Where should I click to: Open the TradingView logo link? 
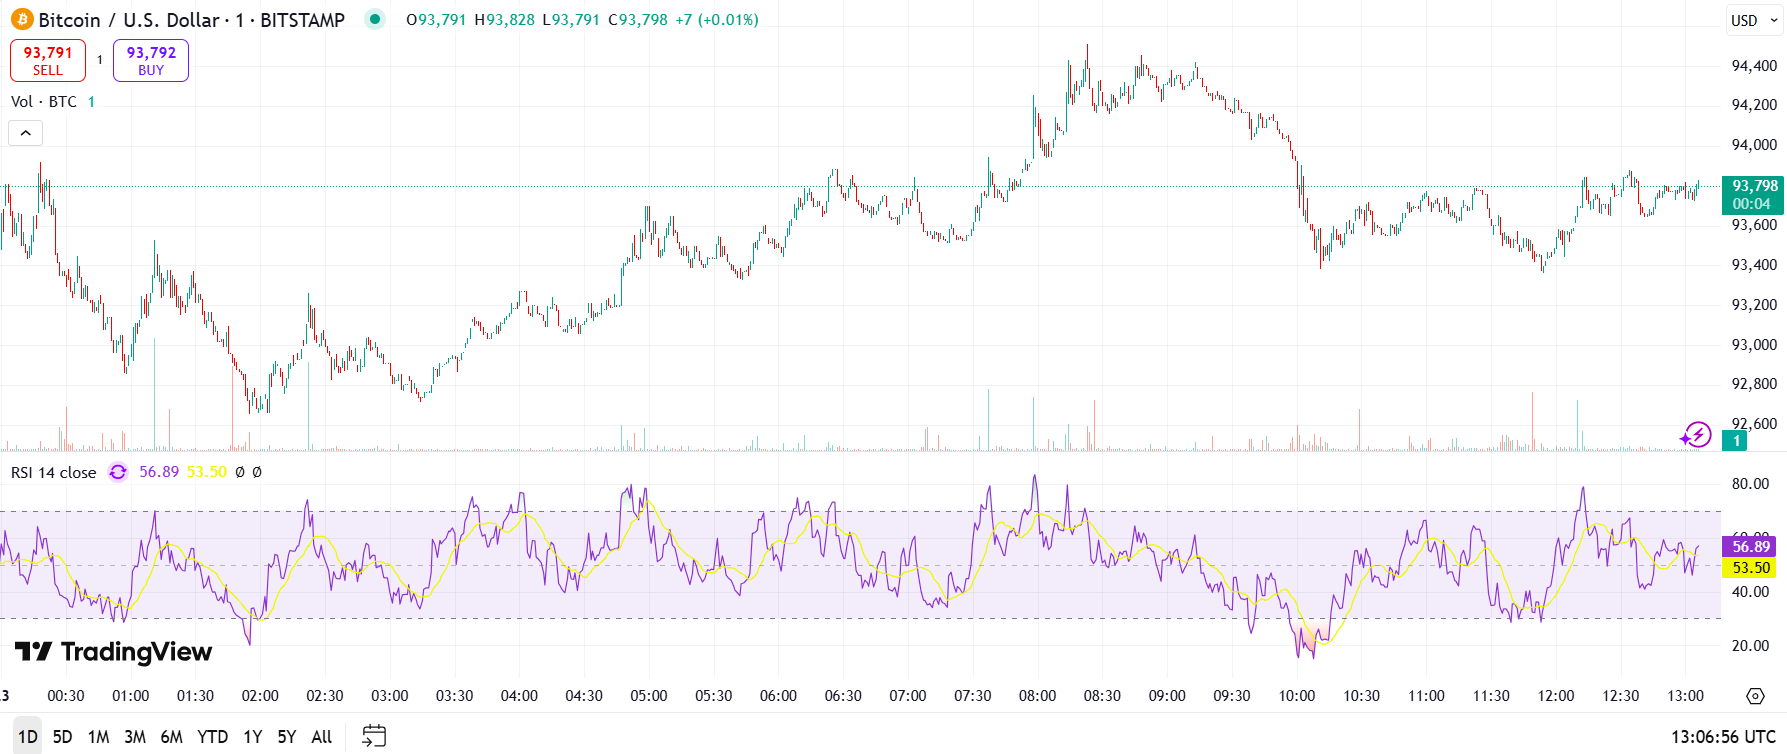114,652
